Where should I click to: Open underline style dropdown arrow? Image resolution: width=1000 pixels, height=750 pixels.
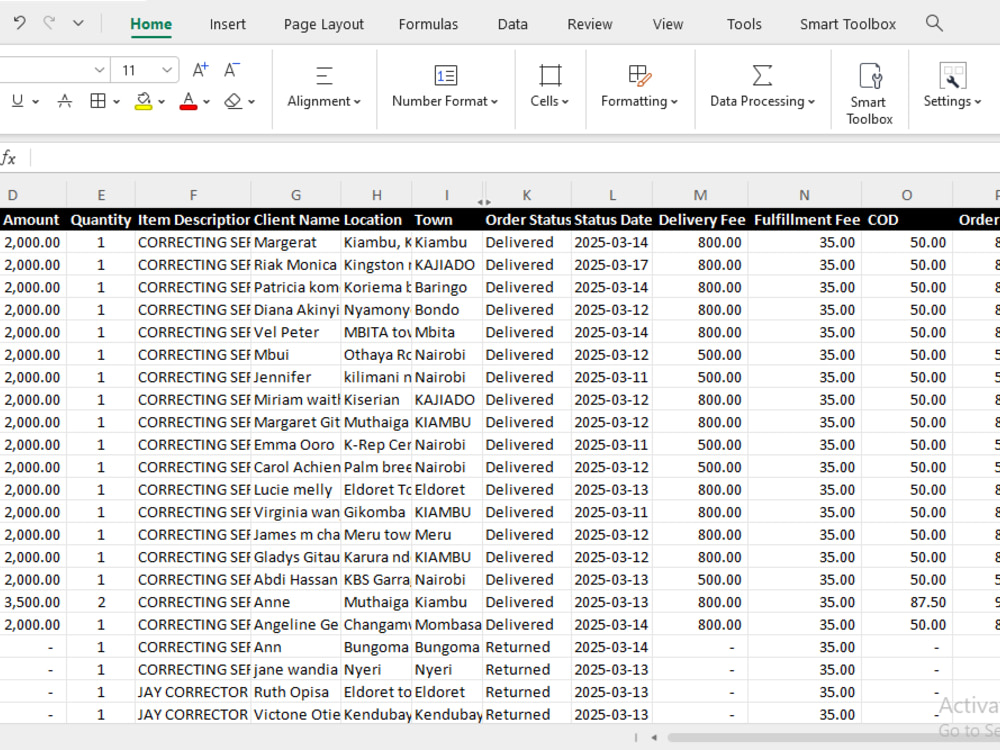click(x=35, y=101)
